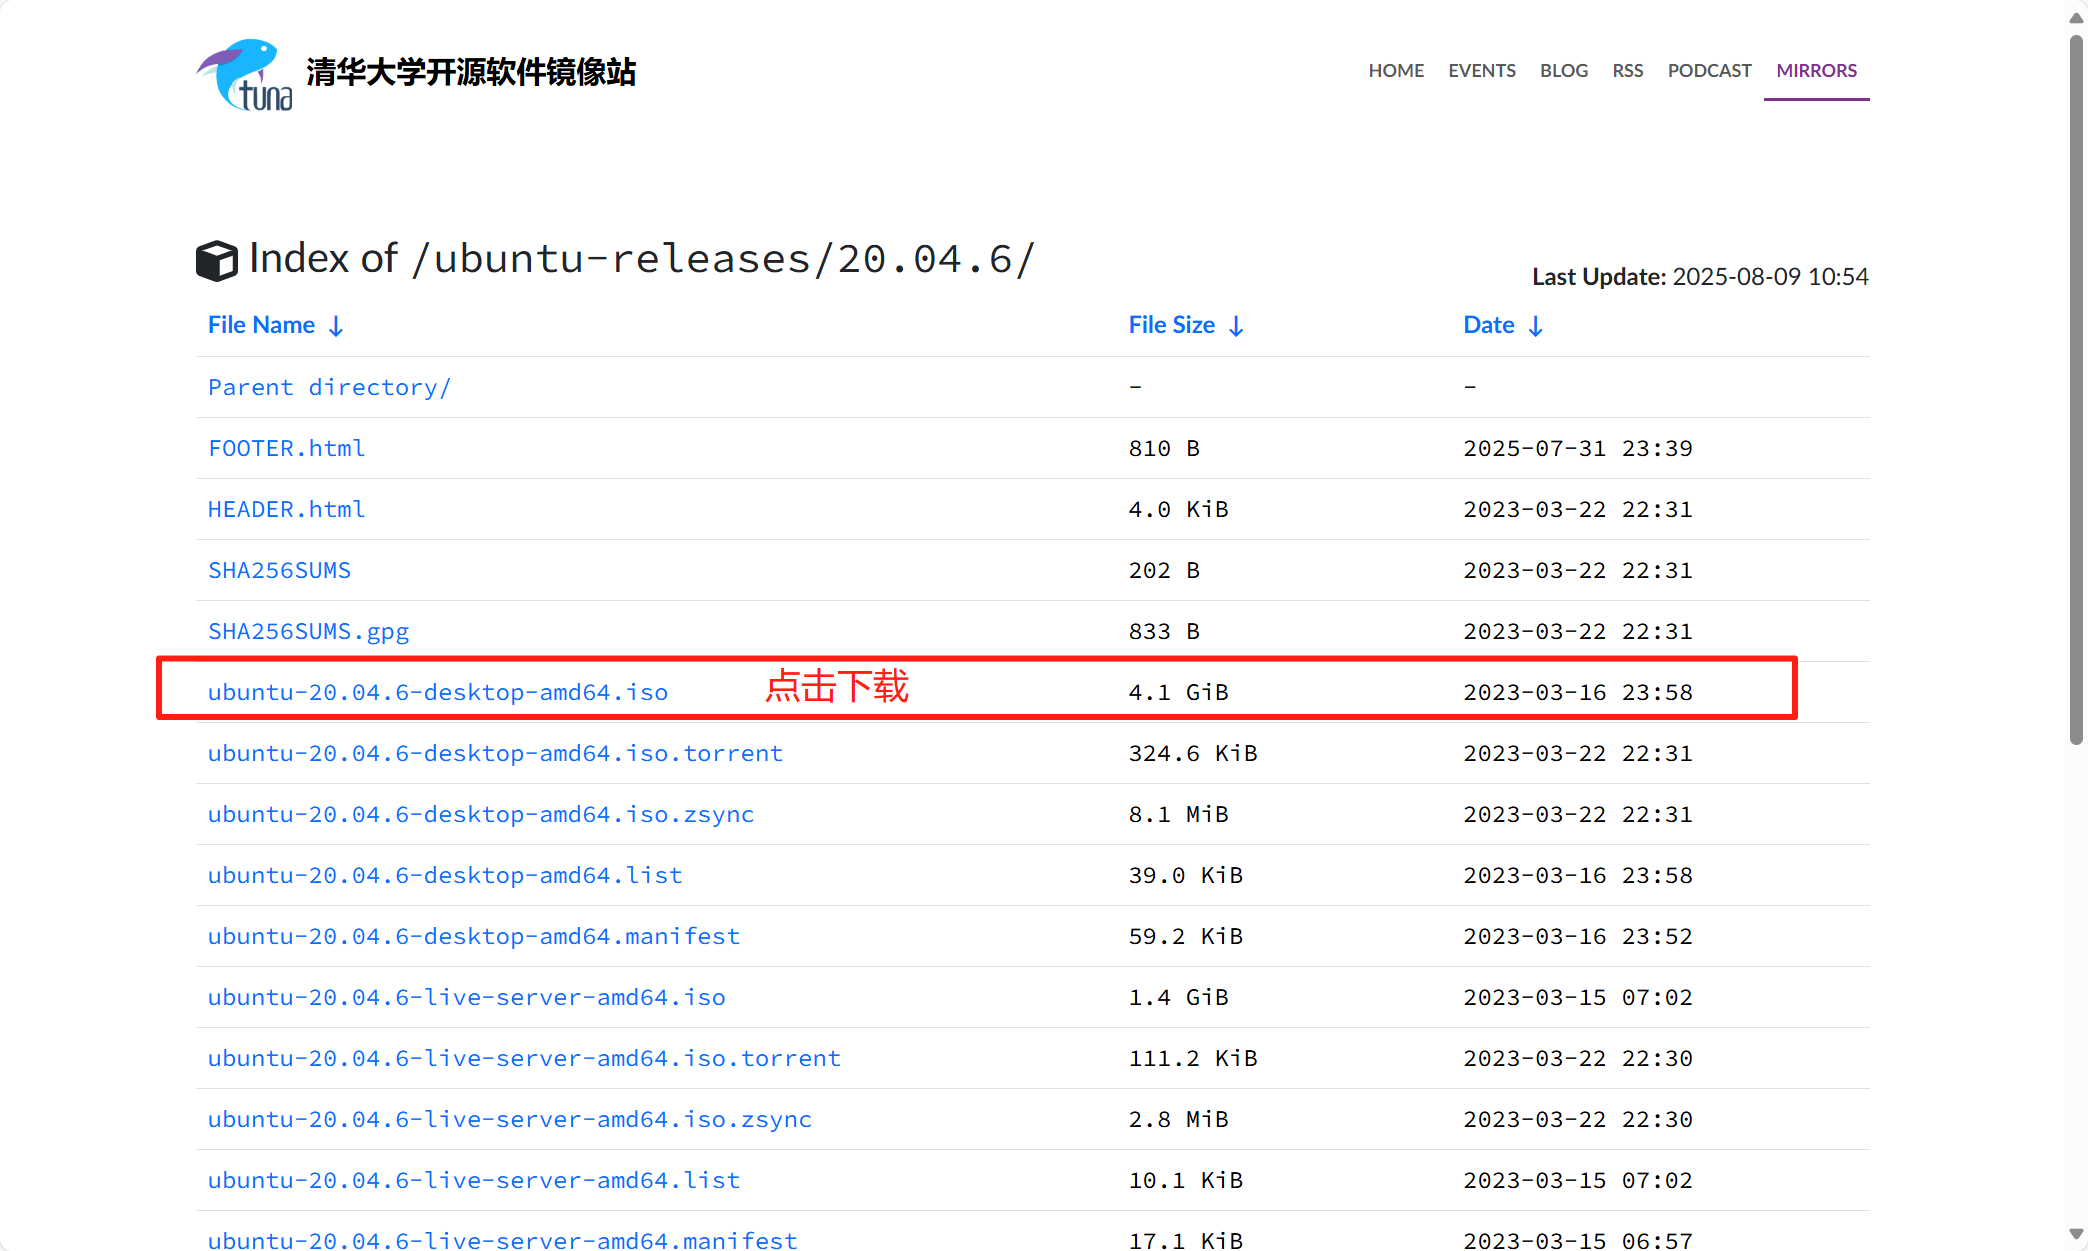Click the Last Update 2025-08-09 10:54 text

coord(1700,277)
